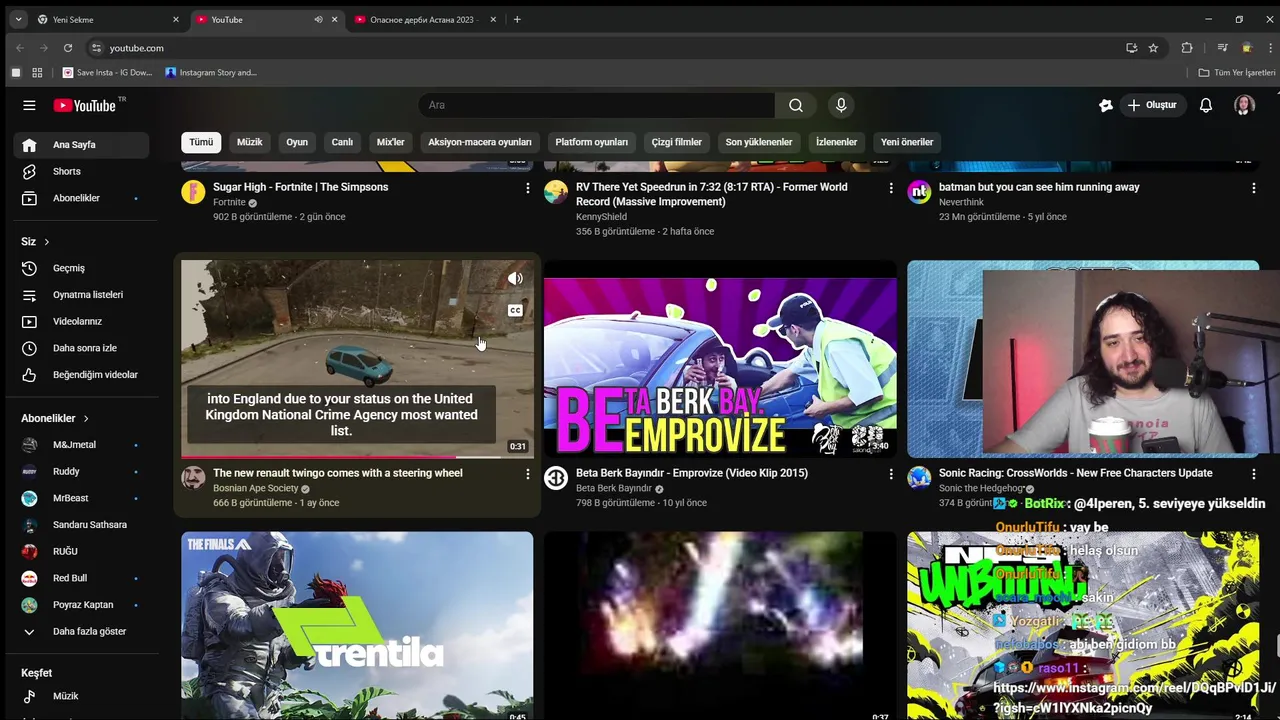Viewport: 1280px width, 720px height.
Task: Toggle captions on the Twingo preview
Action: (x=515, y=311)
